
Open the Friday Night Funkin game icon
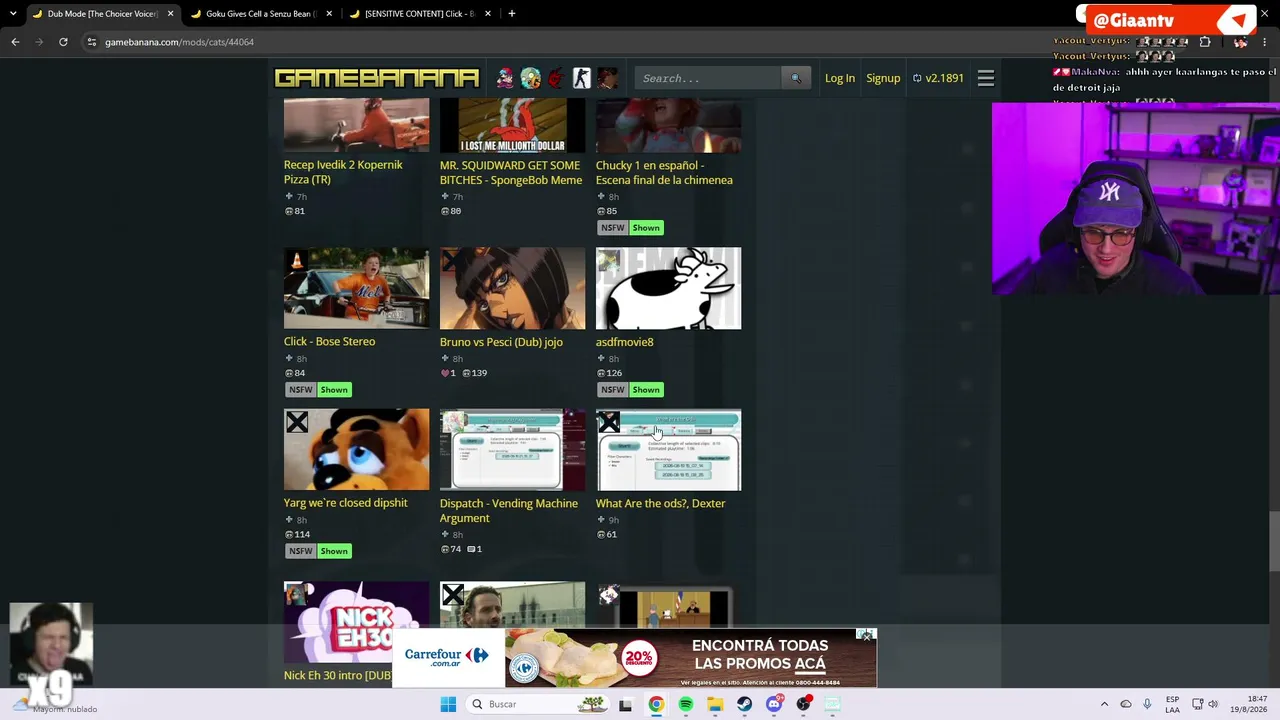(x=504, y=78)
